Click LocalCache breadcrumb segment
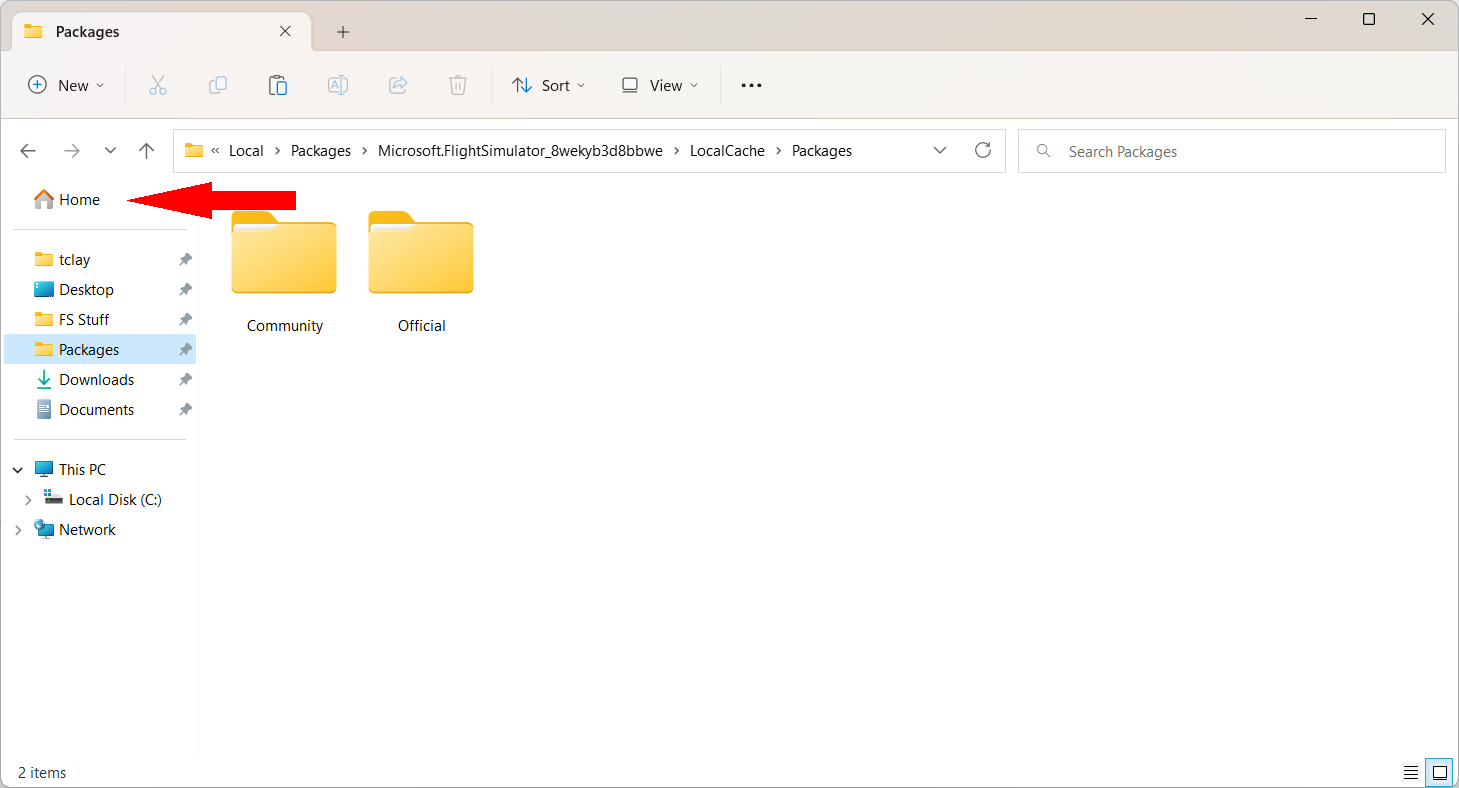Viewport: 1459px width, 788px height. 727,151
